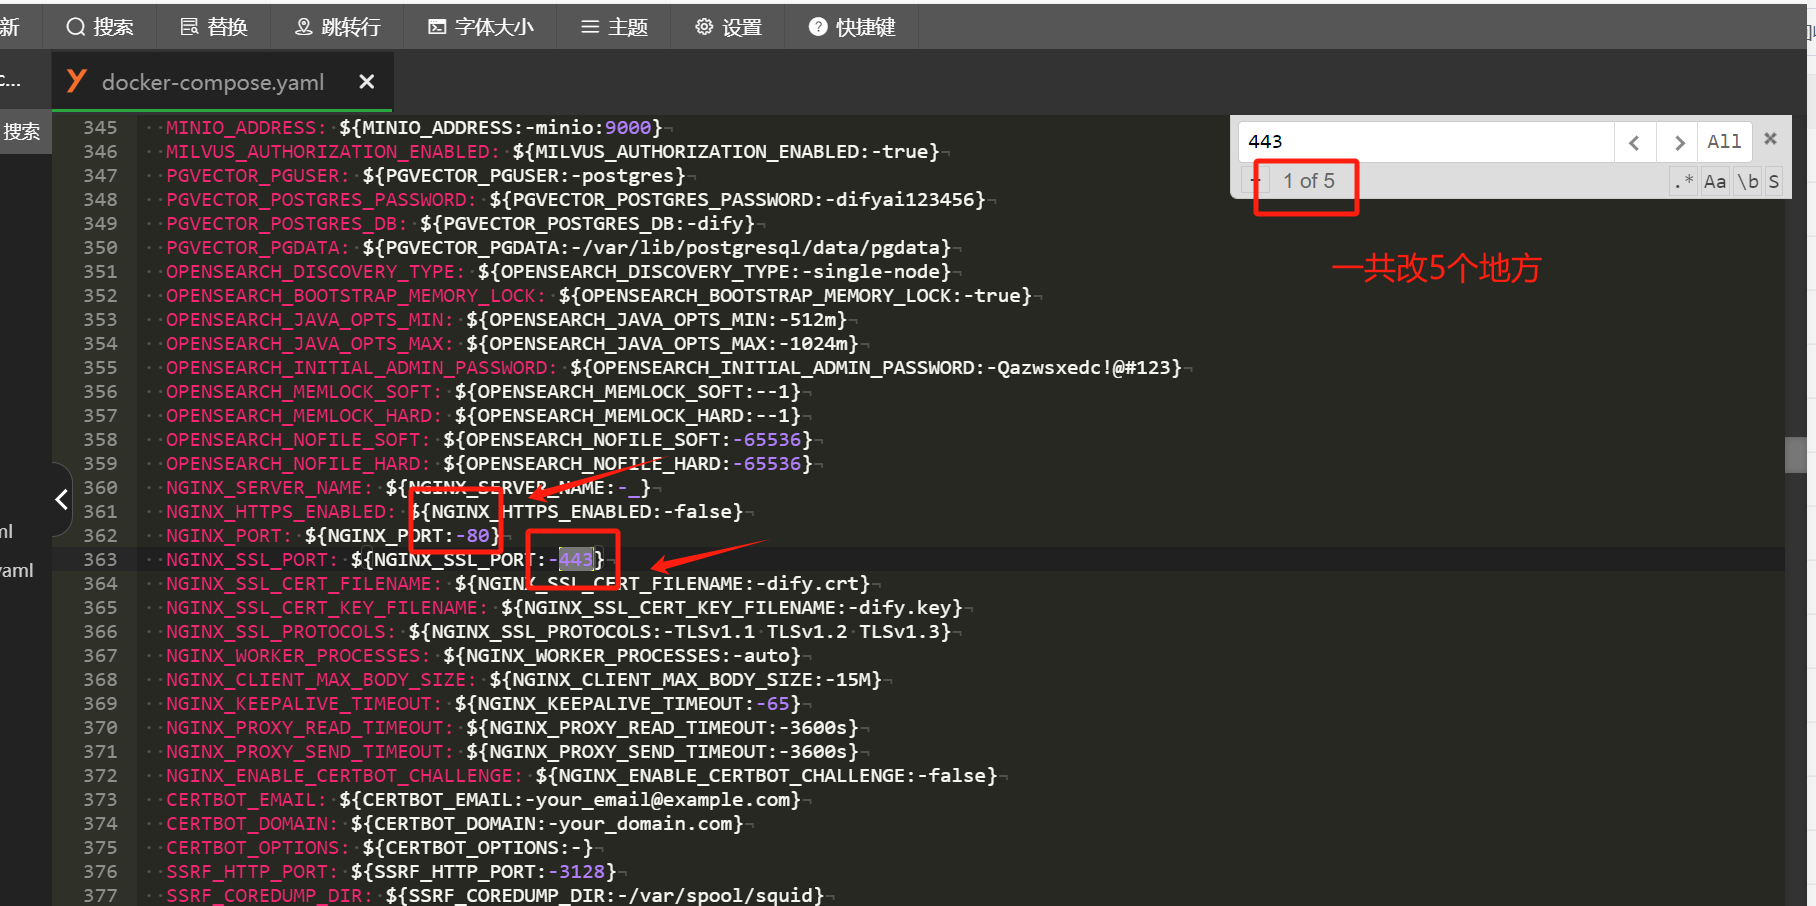Click All to select all matches
This screenshot has height=906, width=1816.
1723,142
